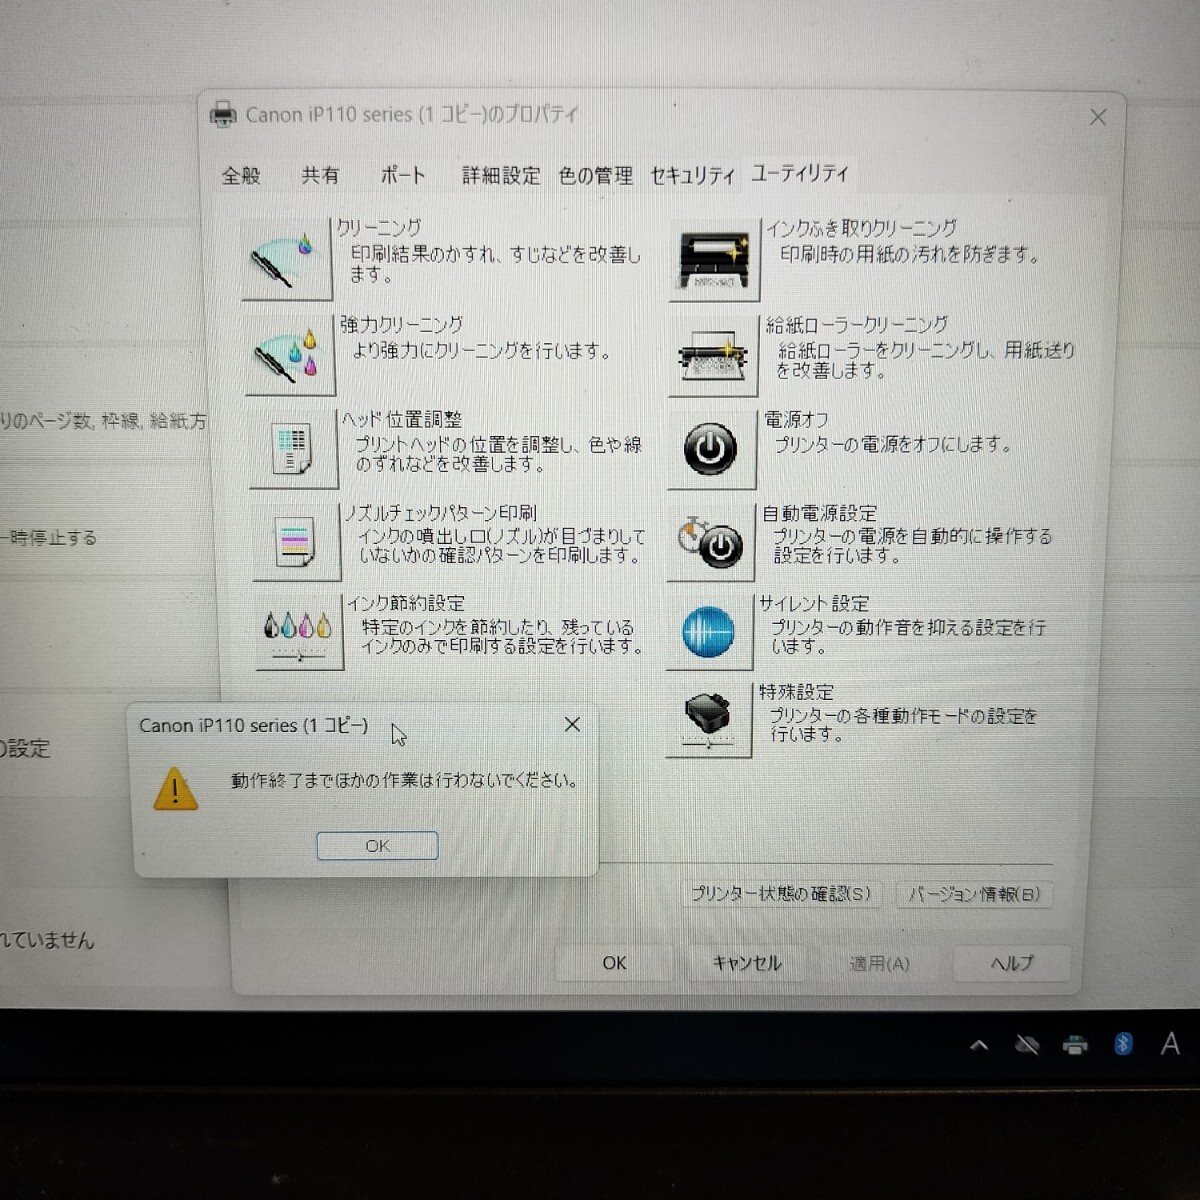Open ヘッド位置調整 head alignment
This screenshot has width=1200, height=1200.
(x=293, y=449)
